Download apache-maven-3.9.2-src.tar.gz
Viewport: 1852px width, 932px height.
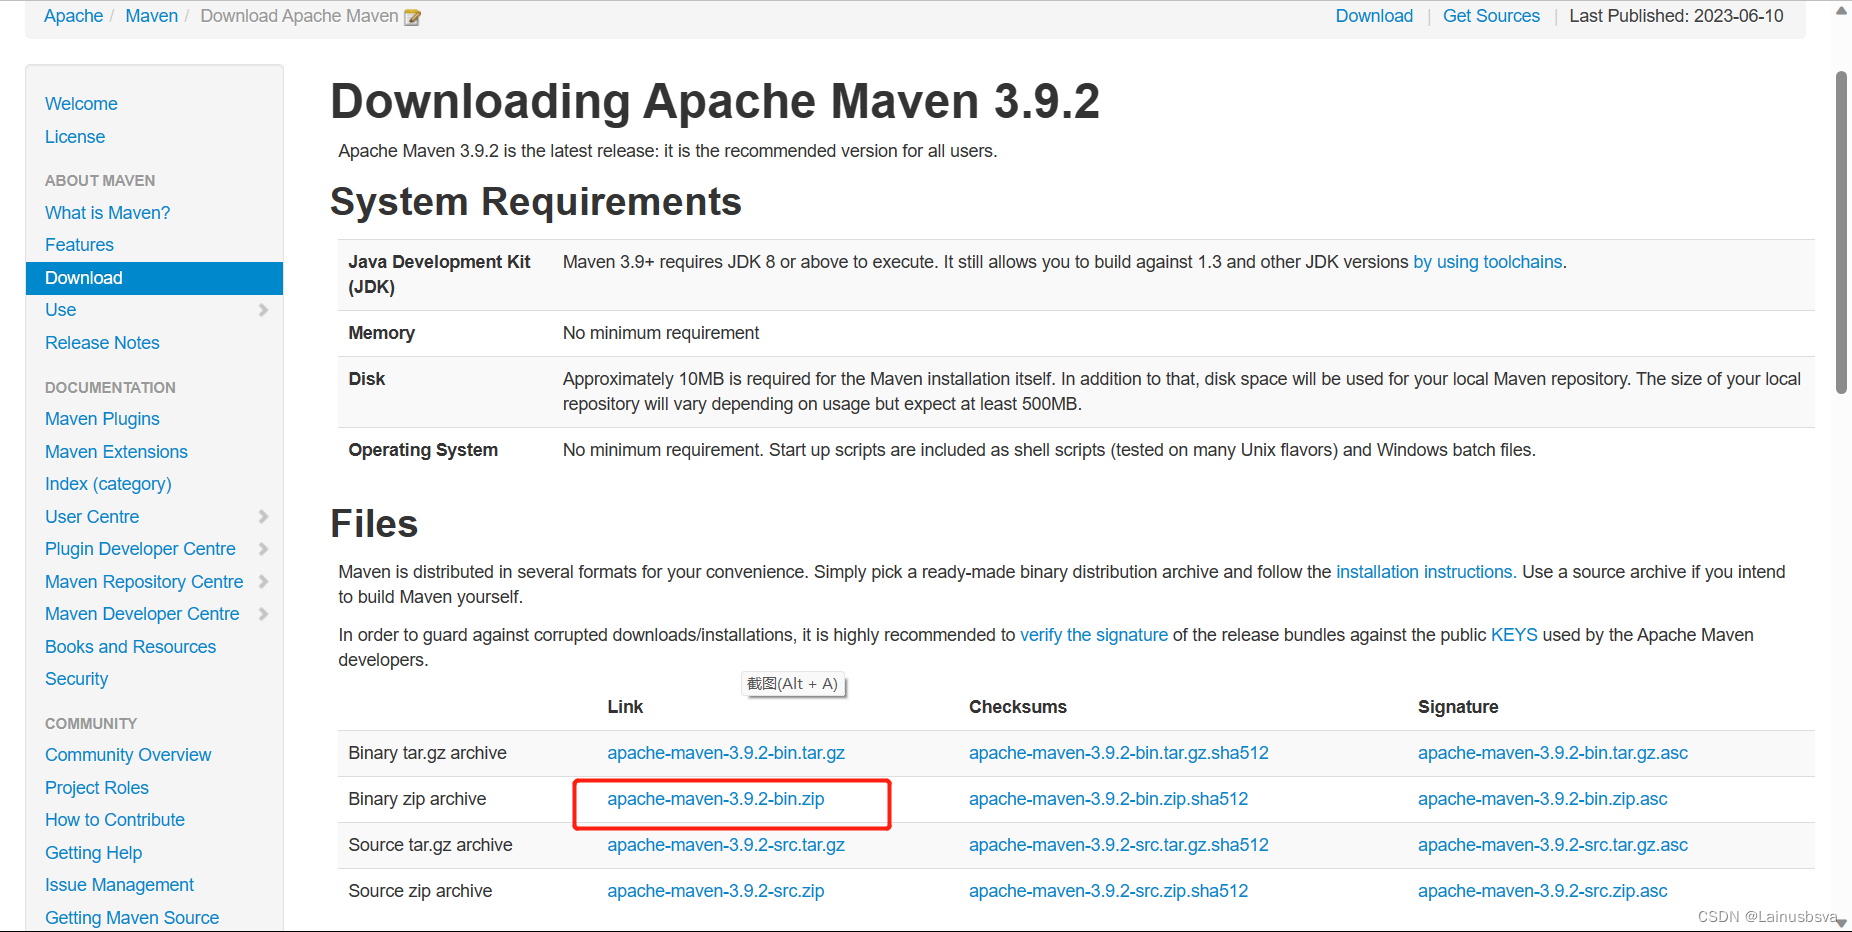pos(726,845)
